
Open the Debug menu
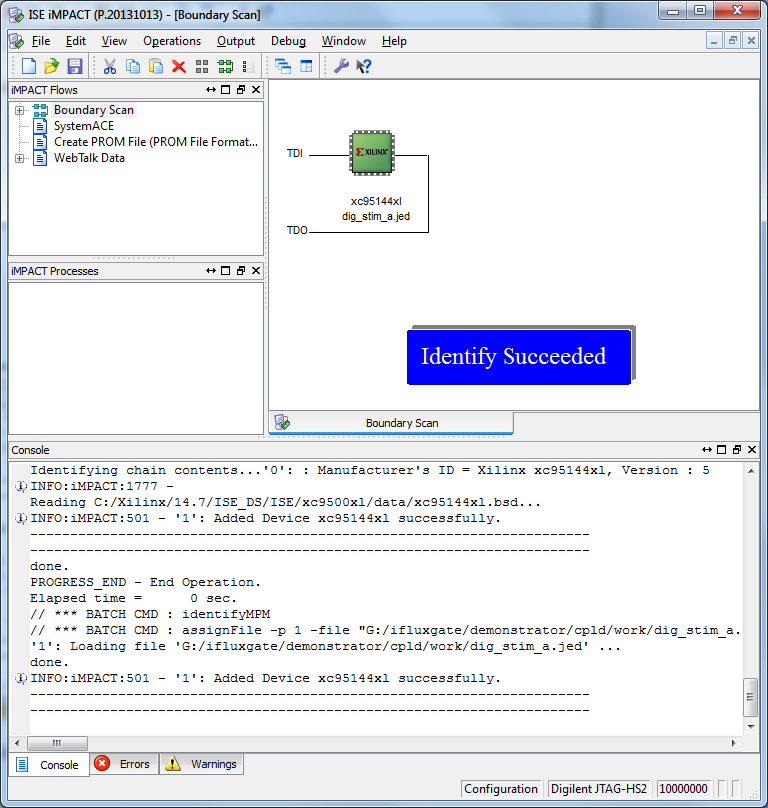[288, 41]
